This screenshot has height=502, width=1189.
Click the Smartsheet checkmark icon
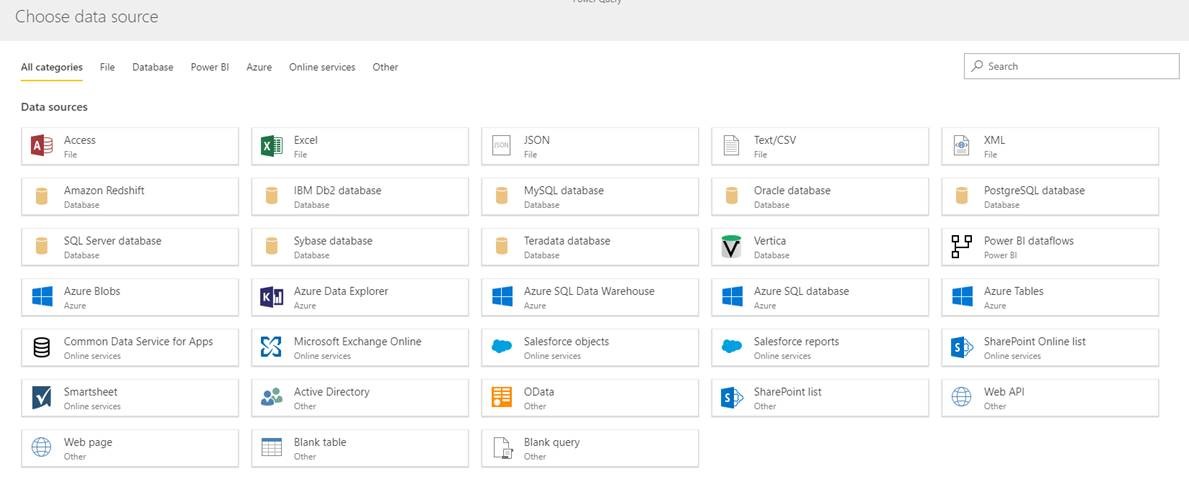tap(42, 397)
